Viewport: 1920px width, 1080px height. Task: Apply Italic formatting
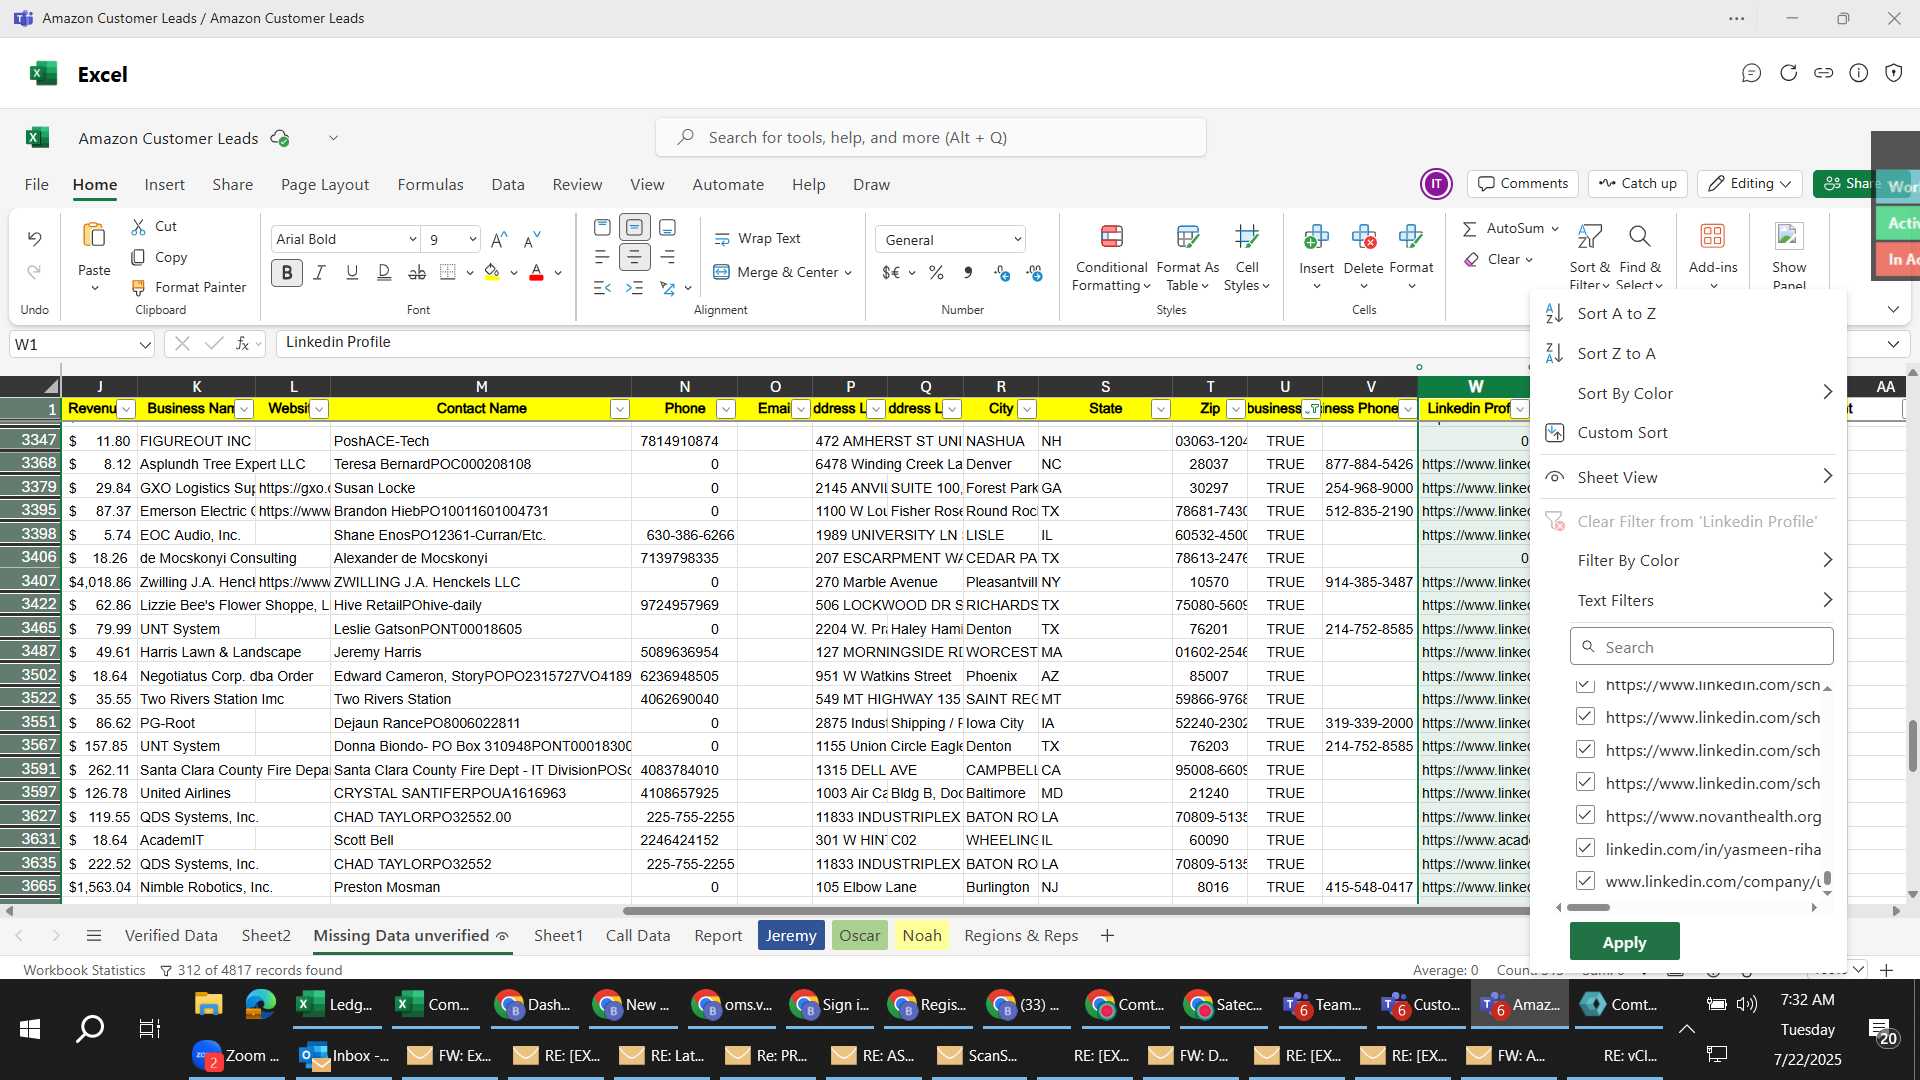(x=320, y=272)
